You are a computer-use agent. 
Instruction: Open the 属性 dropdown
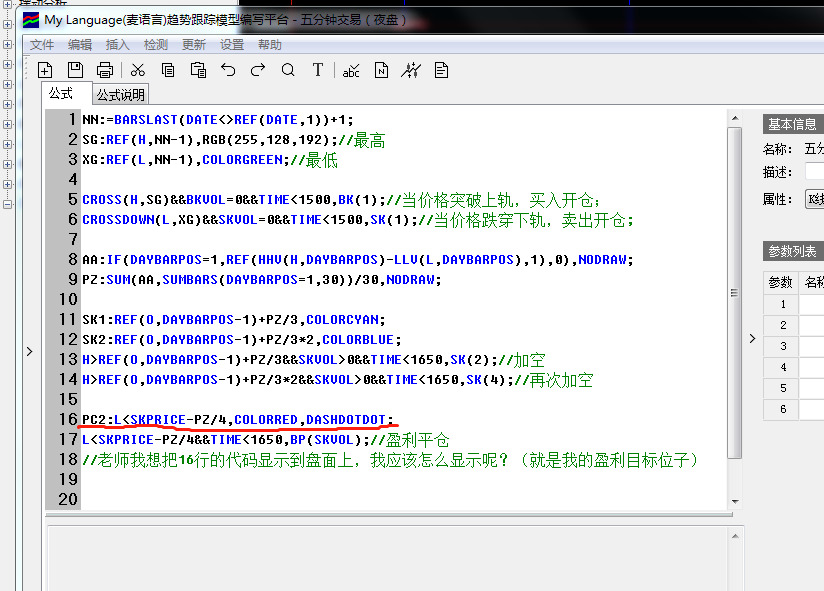click(x=814, y=199)
